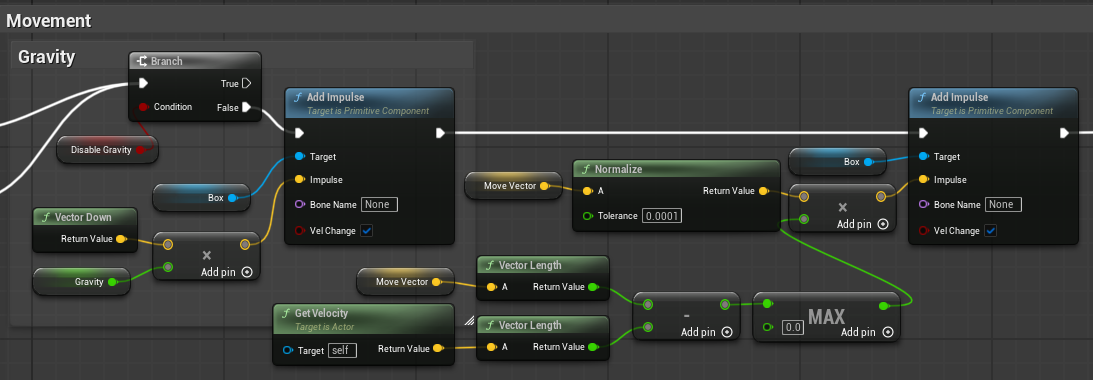Click the Get Velocity Target pin
Viewport: 1093px width, 380px height.
pyautogui.click(x=288, y=350)
